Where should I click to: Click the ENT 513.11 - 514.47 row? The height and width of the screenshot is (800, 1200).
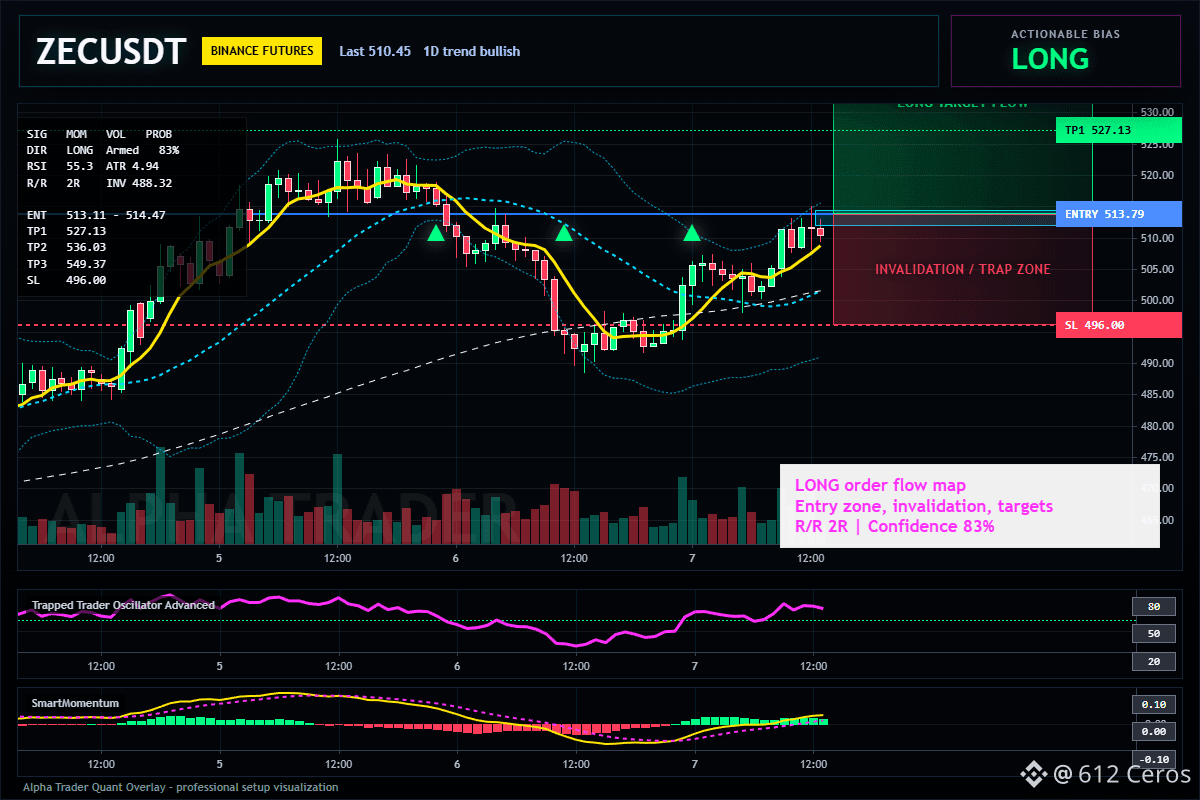(96, 215)
